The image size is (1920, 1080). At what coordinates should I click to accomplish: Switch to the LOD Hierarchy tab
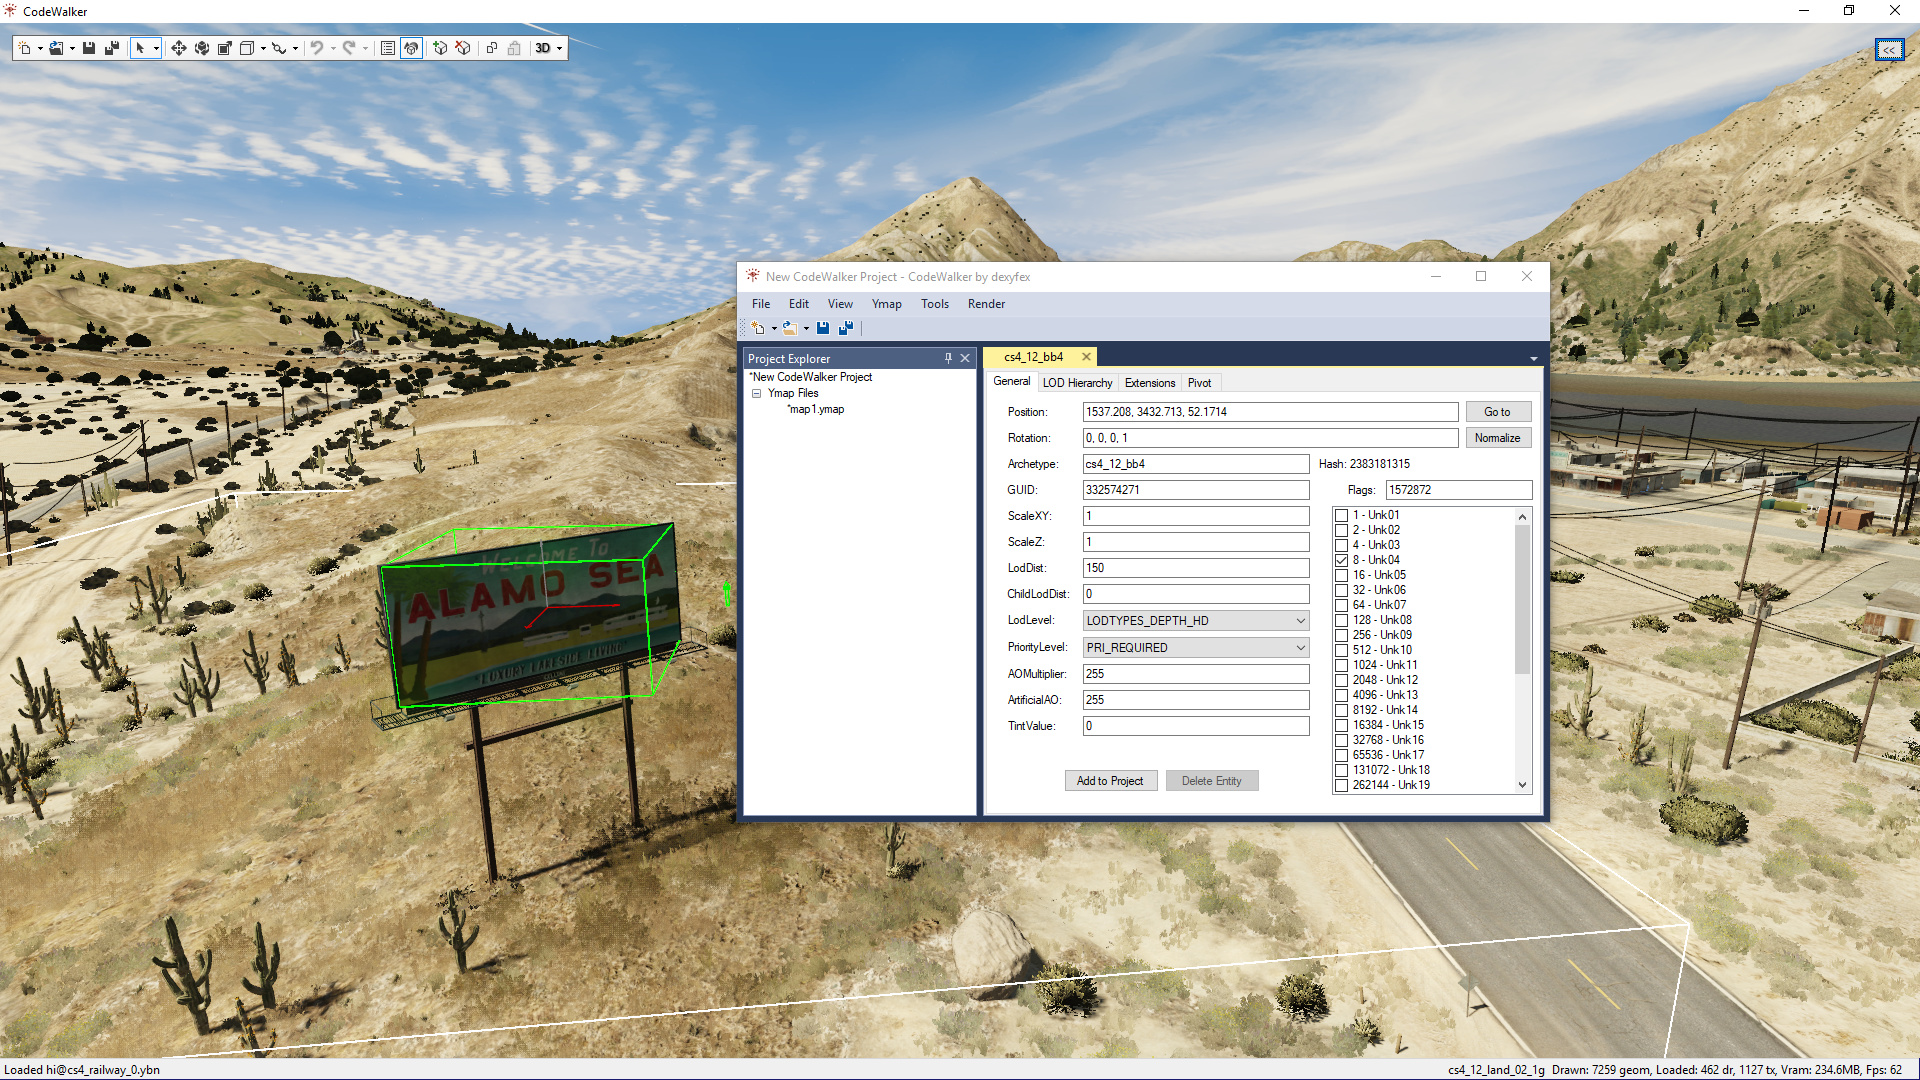(x=1077, y=383)
